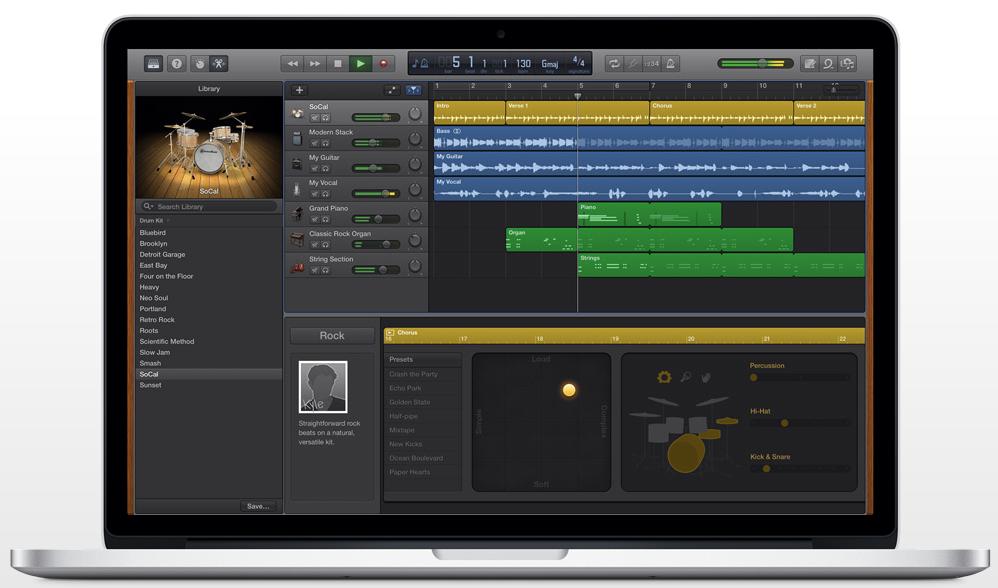The height and width of the screenshot is (588, 998).
Task: Select Bluebird in the drum kit list
Action: [209, 233]
